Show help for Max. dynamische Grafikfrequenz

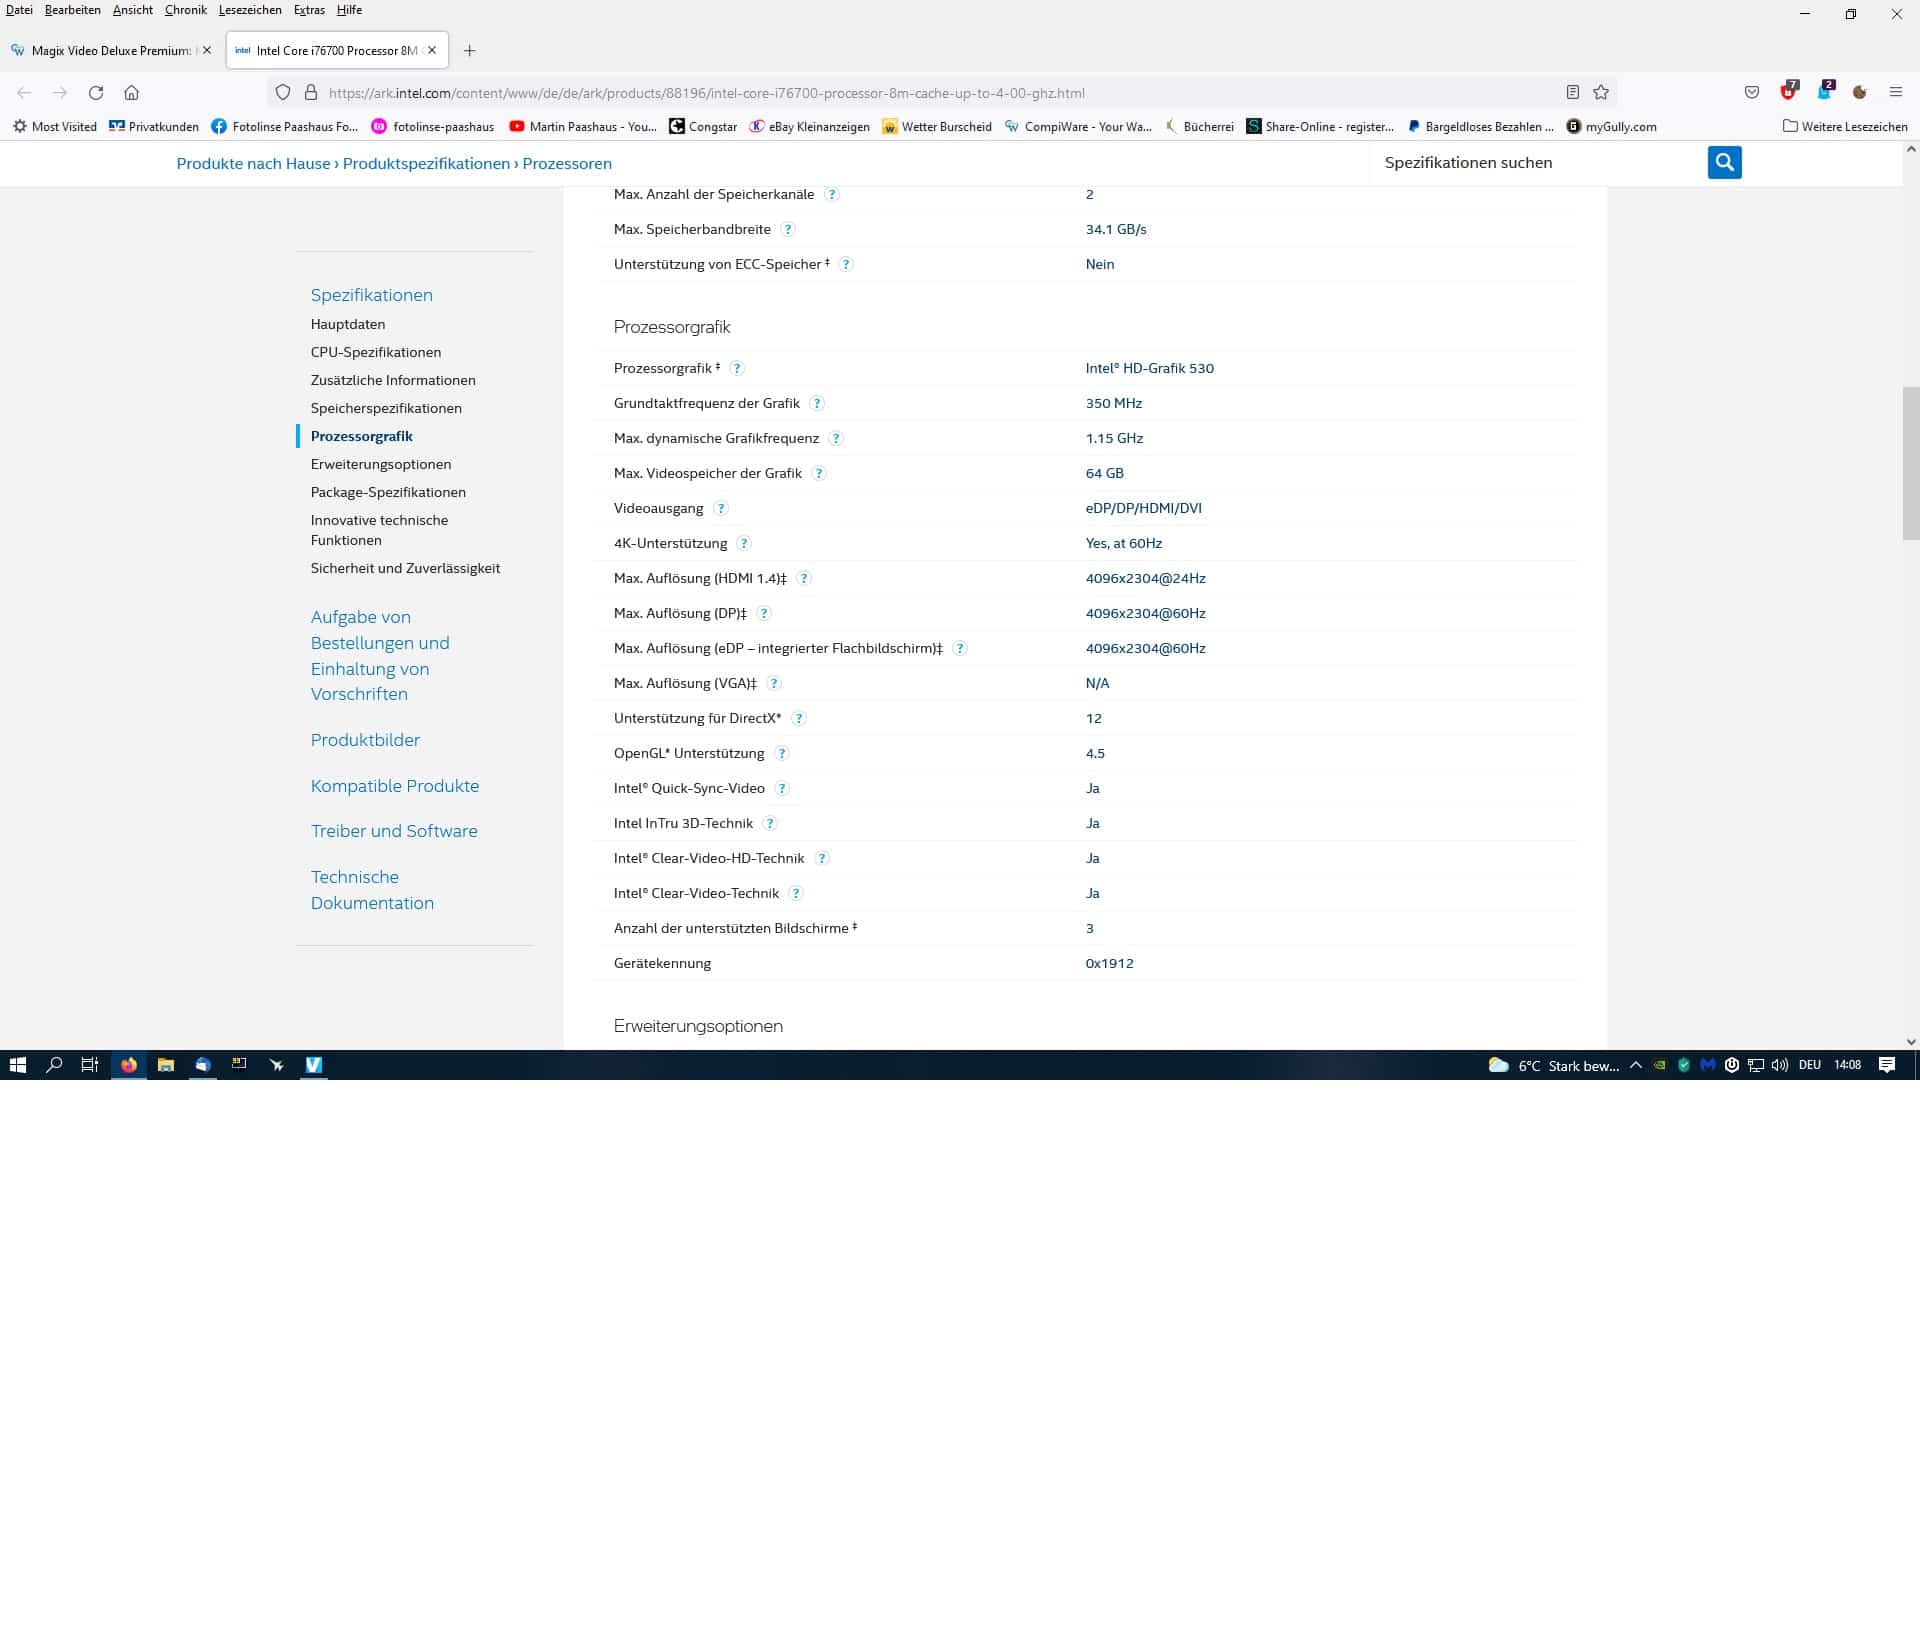[836, 438]
